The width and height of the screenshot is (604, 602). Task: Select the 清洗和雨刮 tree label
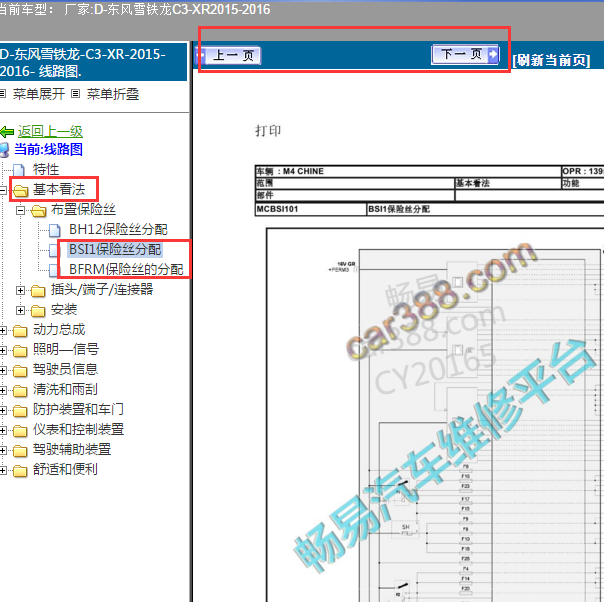[x=65, y=389]
